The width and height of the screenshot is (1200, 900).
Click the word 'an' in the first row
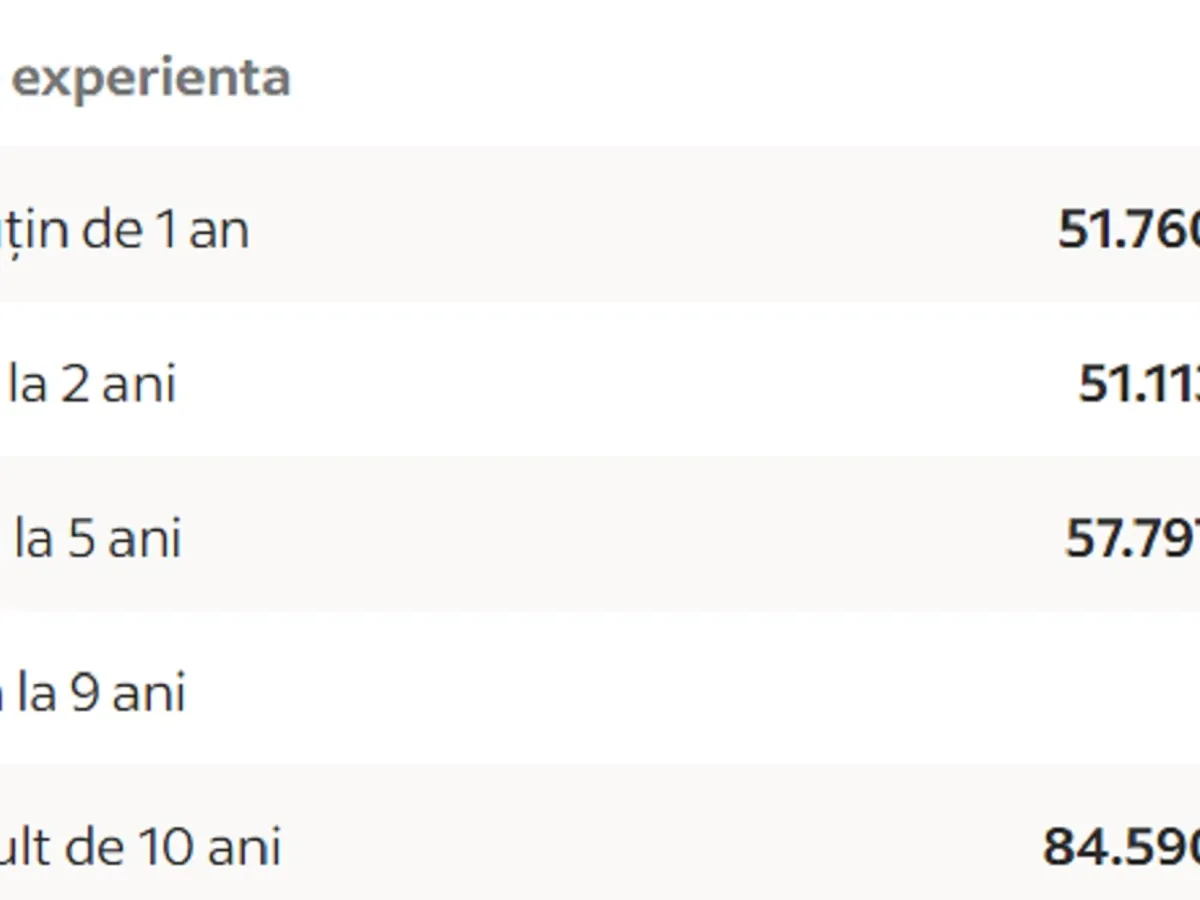(x=219, y=230)
